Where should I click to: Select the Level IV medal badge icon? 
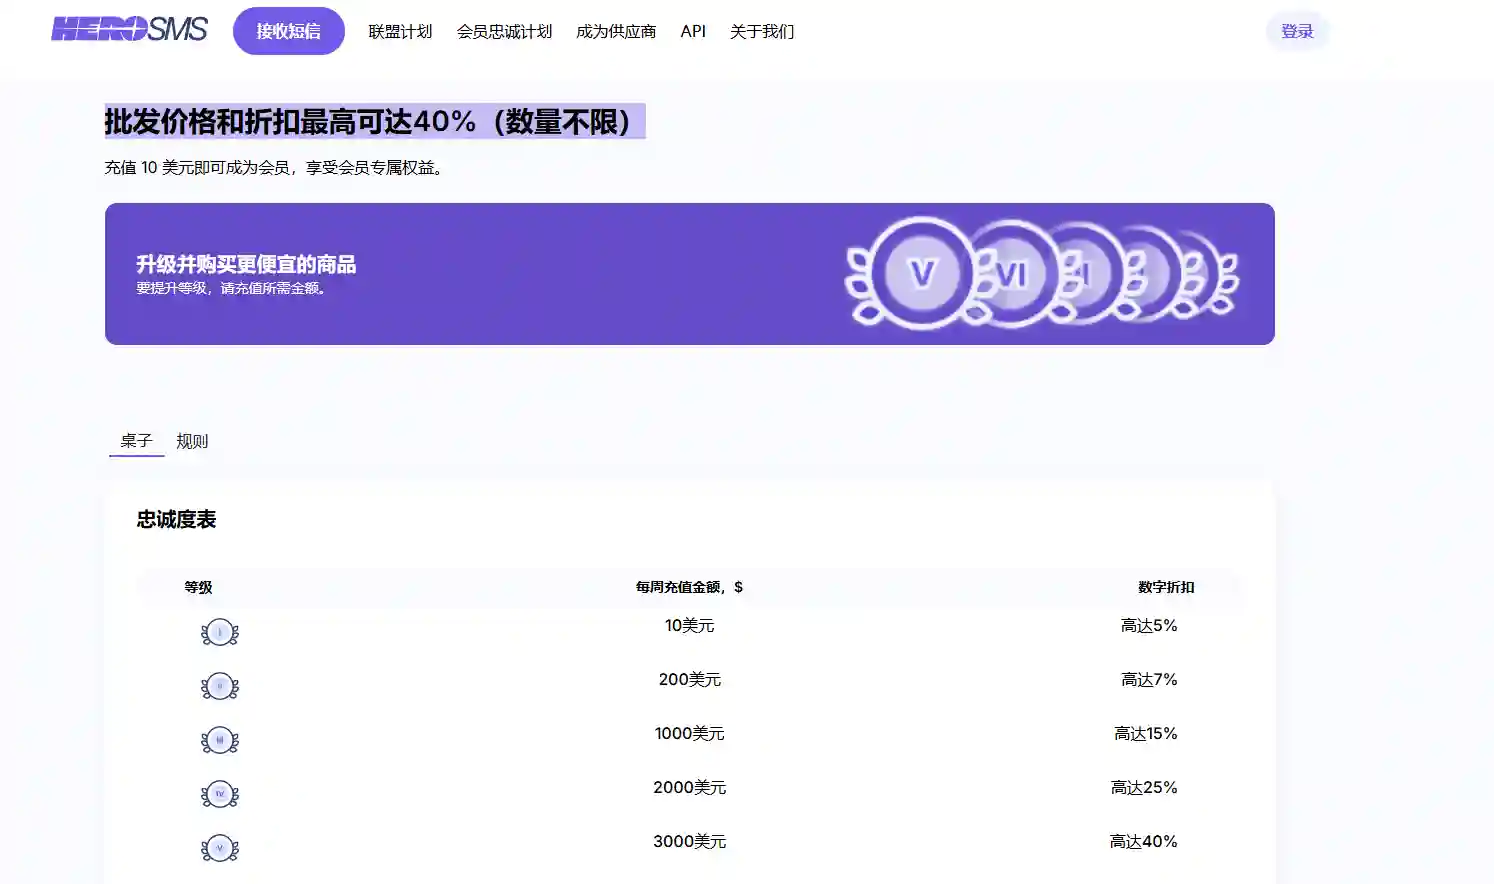pyautogui.click(x=220, y=794)
